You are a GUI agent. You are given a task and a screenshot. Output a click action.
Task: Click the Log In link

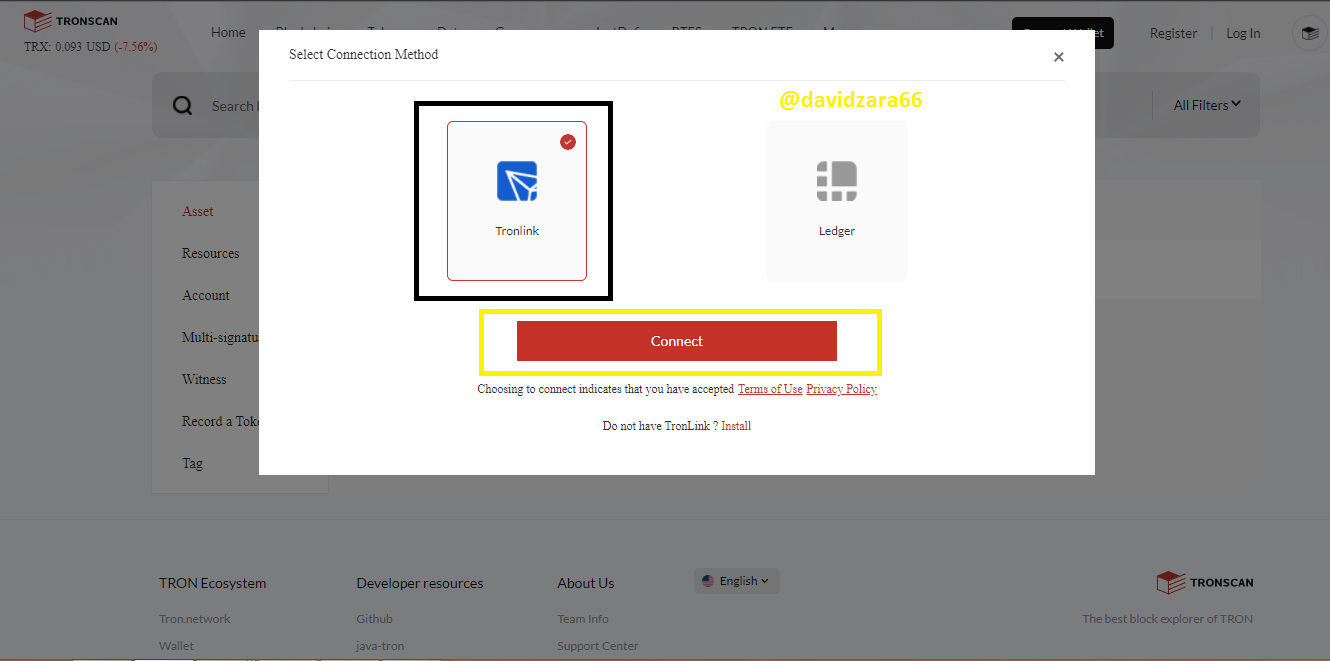coord(1243,33)
